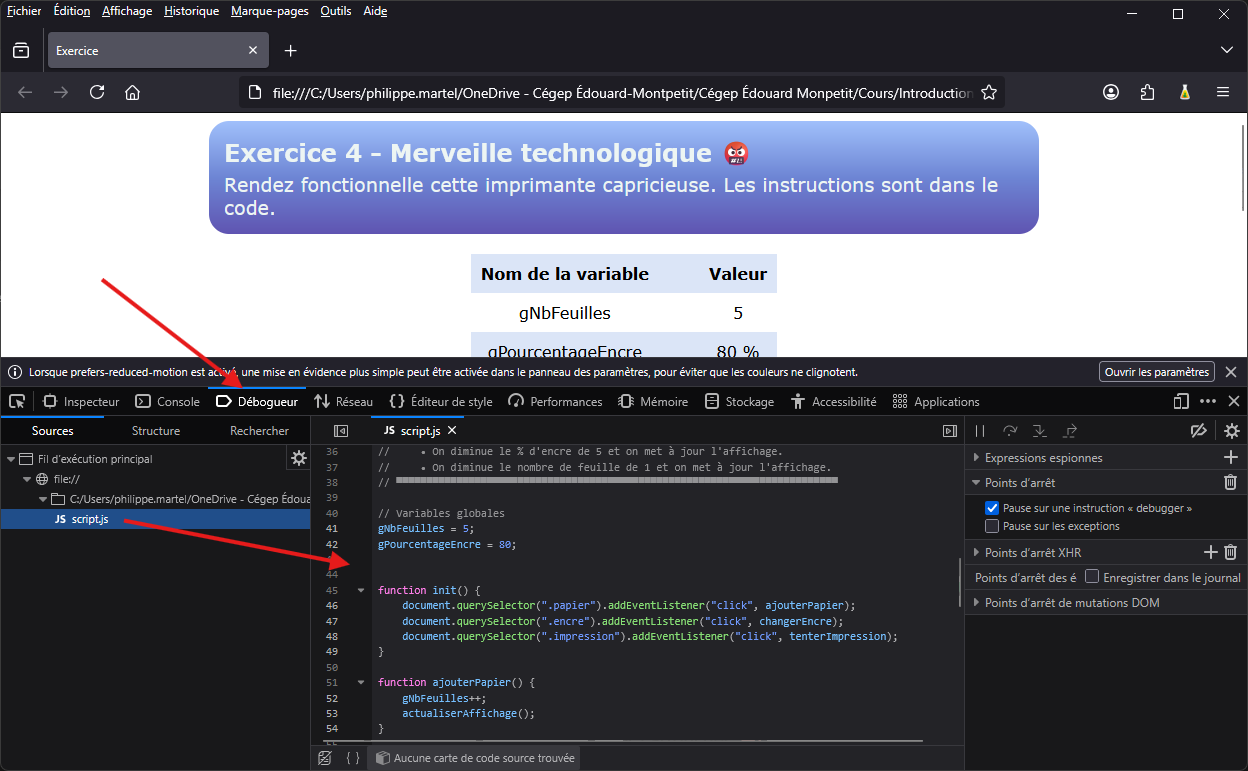The width and height of the screenshot is (1248, 771).
Task: Open debugger settings gear in right panel
Action: [1232, 431]
